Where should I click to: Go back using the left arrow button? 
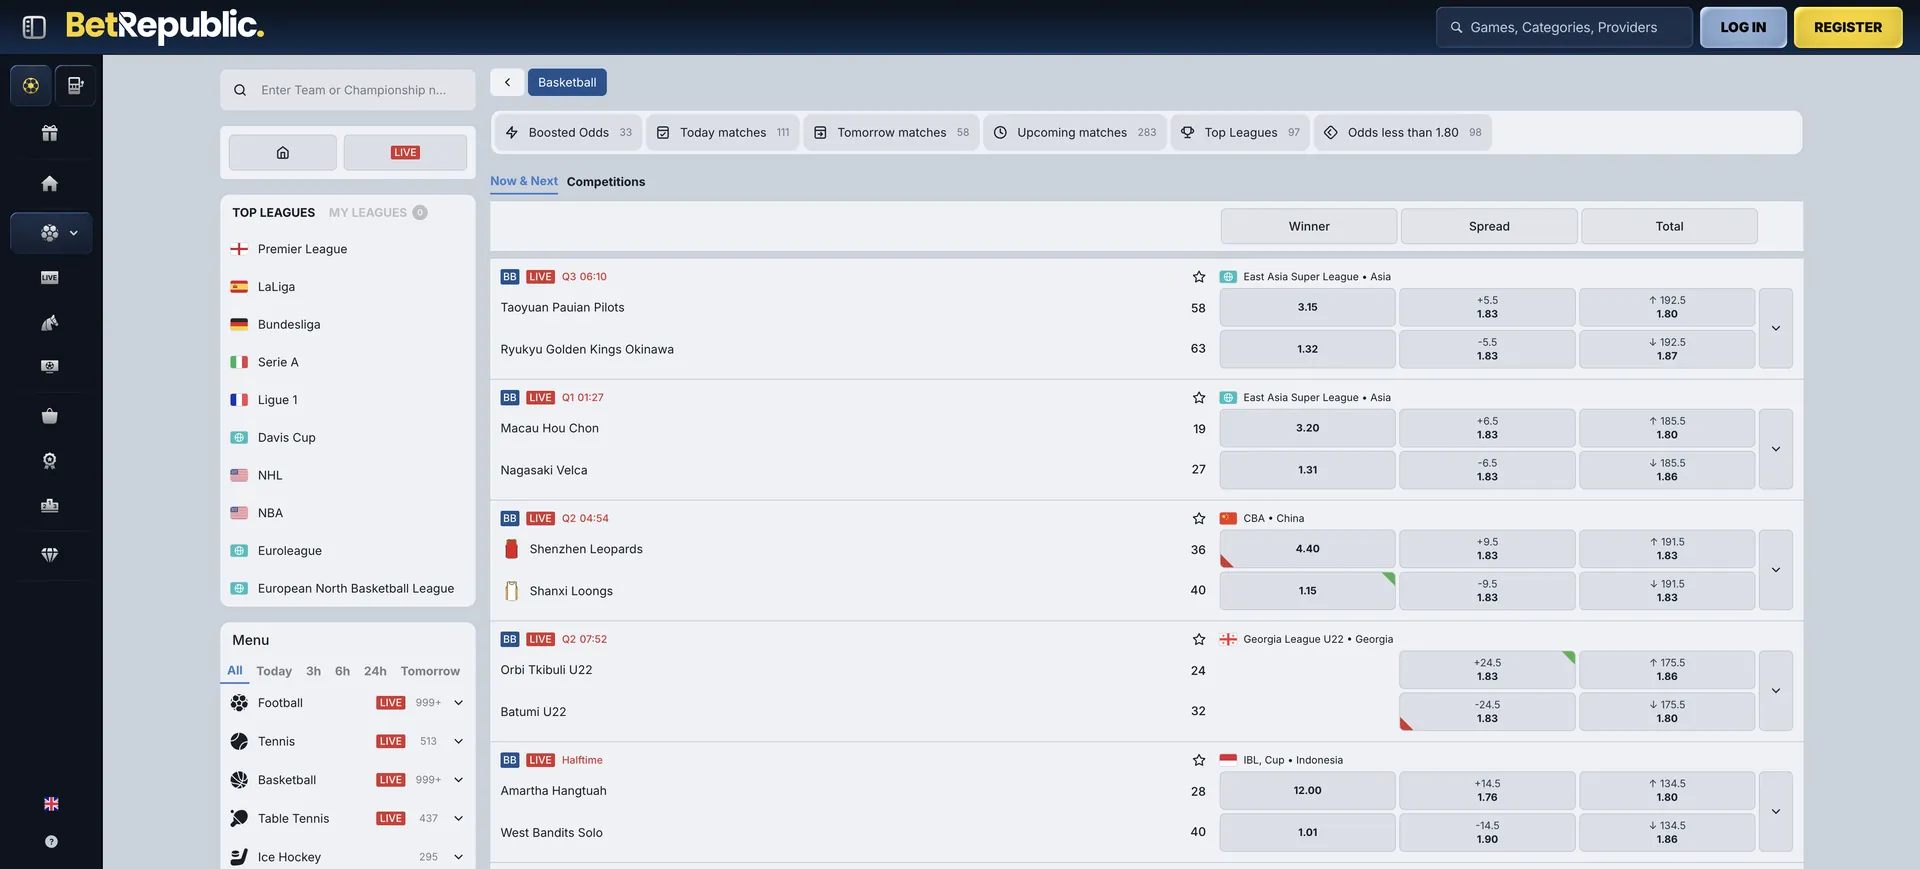[x=507, y=82]
